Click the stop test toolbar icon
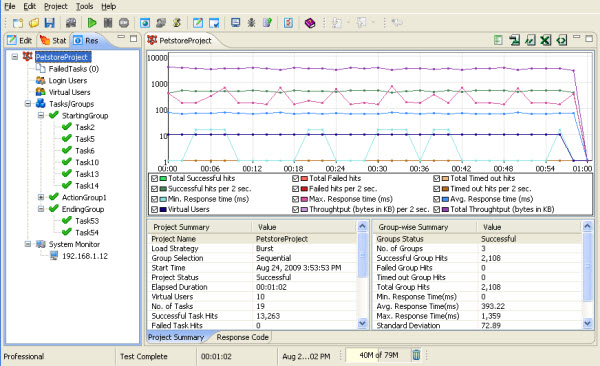The width and height of the screenshot is (600, 366). pyautogui.click(x=124, y=23)
